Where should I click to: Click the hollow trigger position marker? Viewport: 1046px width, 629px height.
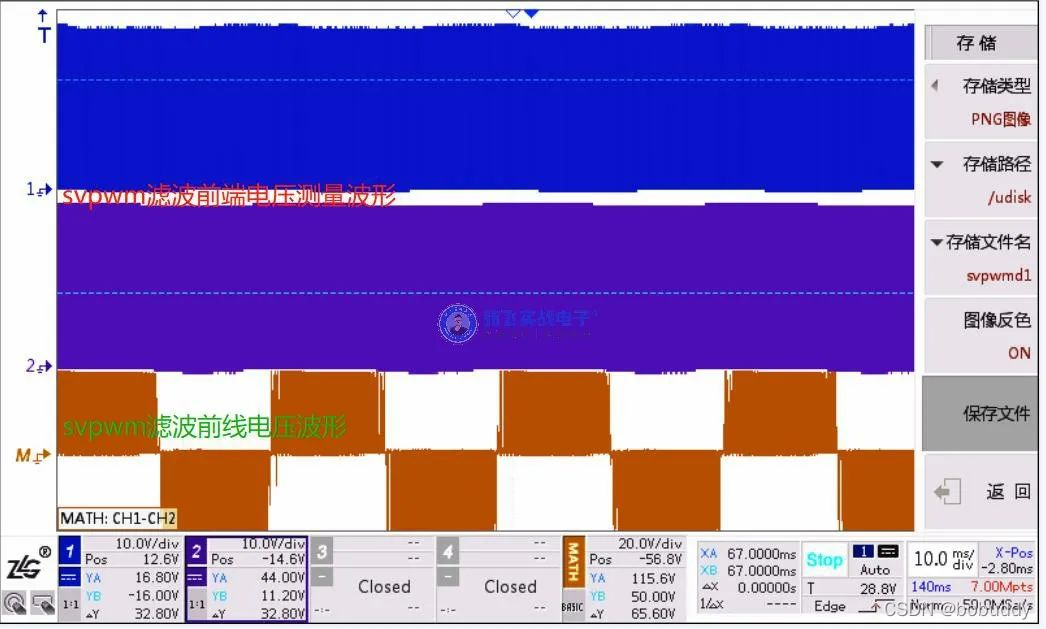pyautogui.click(x=513, y=13)
